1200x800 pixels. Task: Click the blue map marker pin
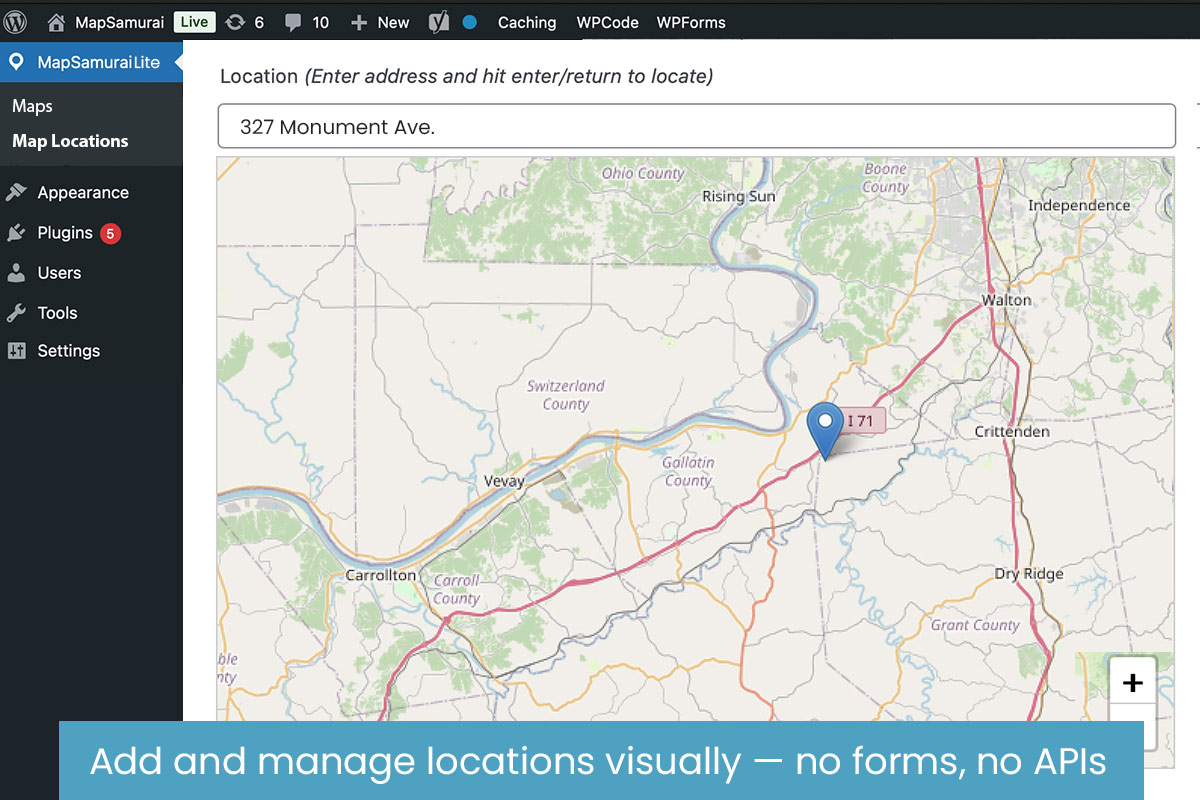click(825, 428)
